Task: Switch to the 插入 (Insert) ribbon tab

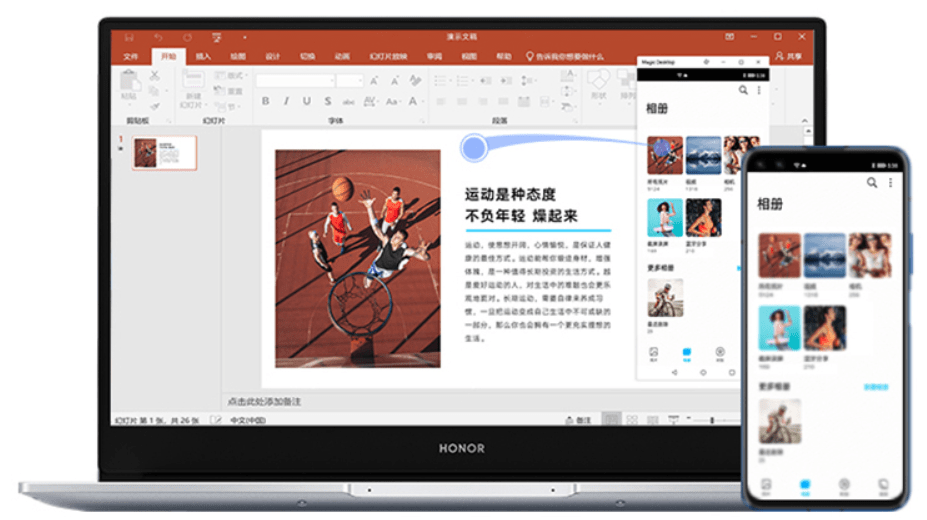Action: tap(203, 57)
